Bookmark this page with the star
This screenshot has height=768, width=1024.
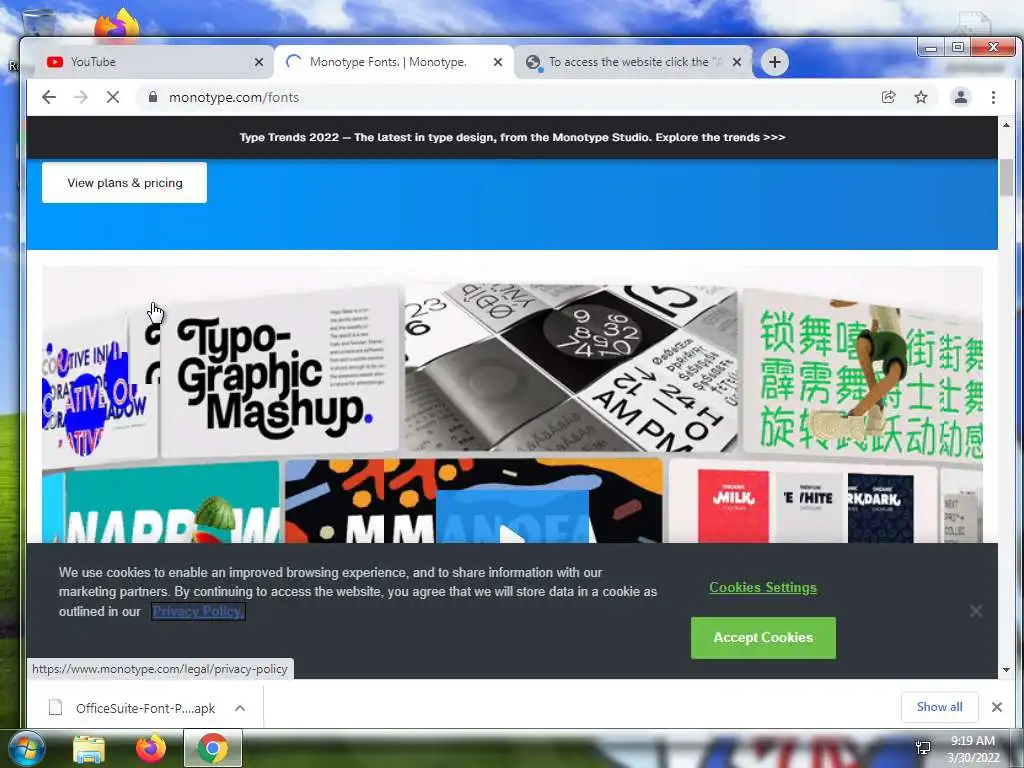pos(921,97)
